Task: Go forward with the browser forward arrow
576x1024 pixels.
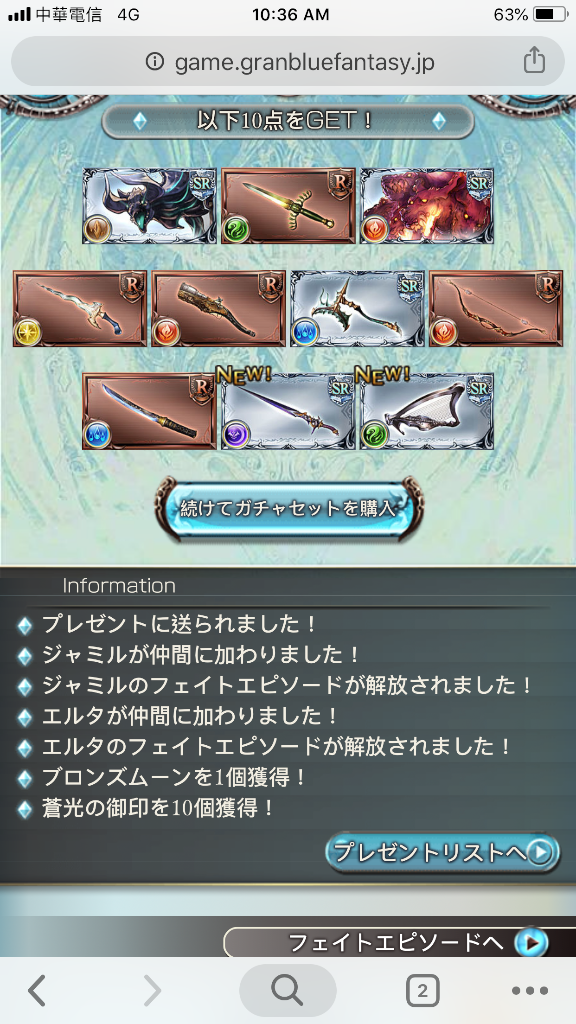Action: pos(152,991)
